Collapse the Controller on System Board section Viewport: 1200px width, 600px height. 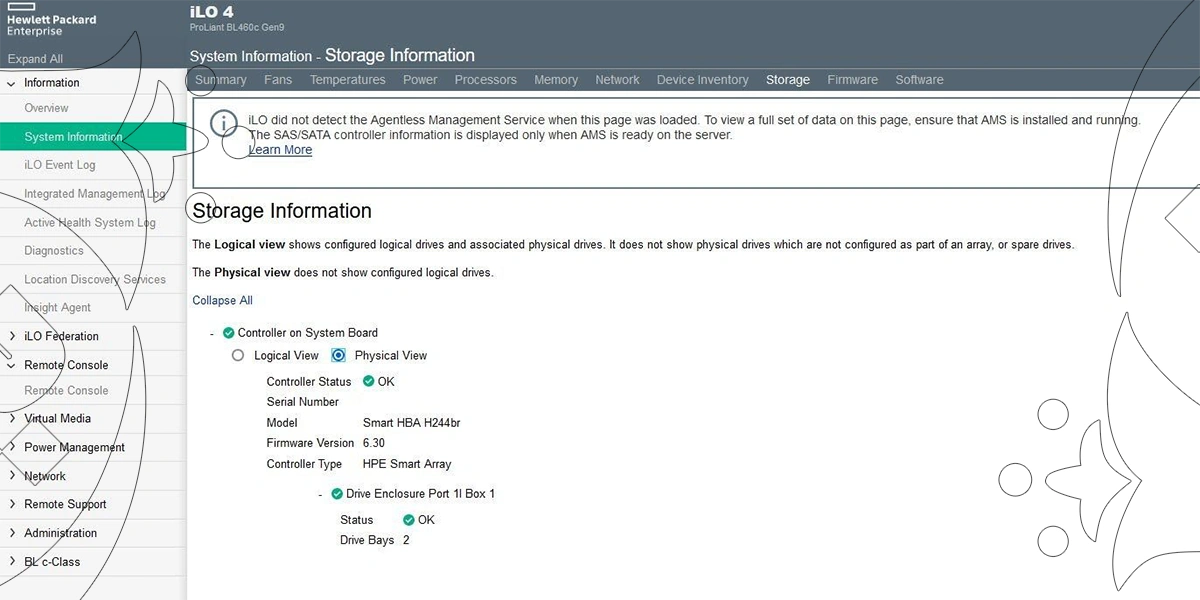pyautogui.click(x=212, y=334)
